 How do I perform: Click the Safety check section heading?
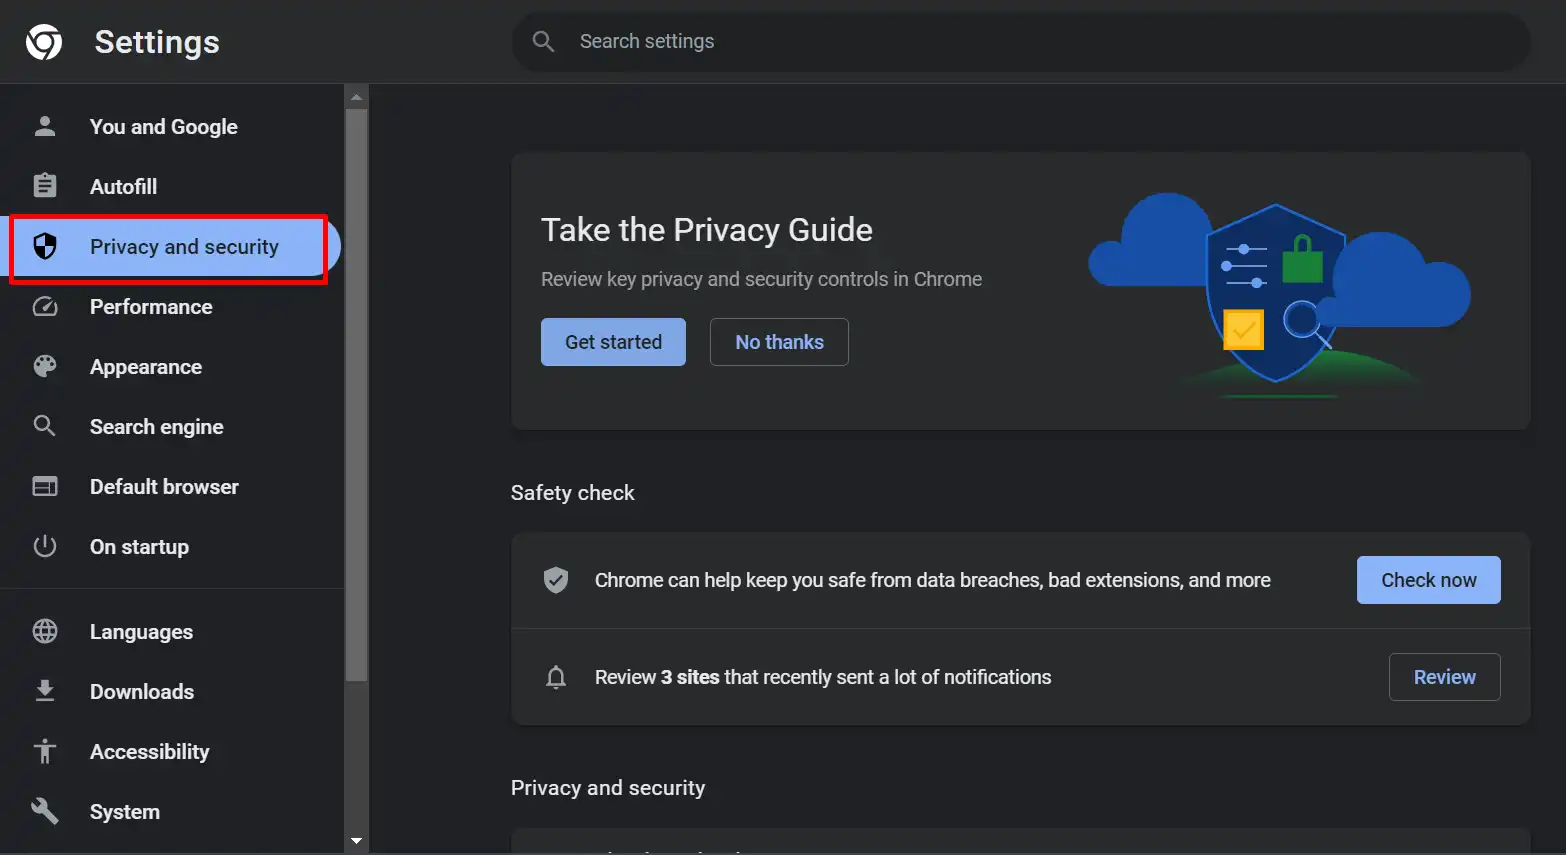572,493
